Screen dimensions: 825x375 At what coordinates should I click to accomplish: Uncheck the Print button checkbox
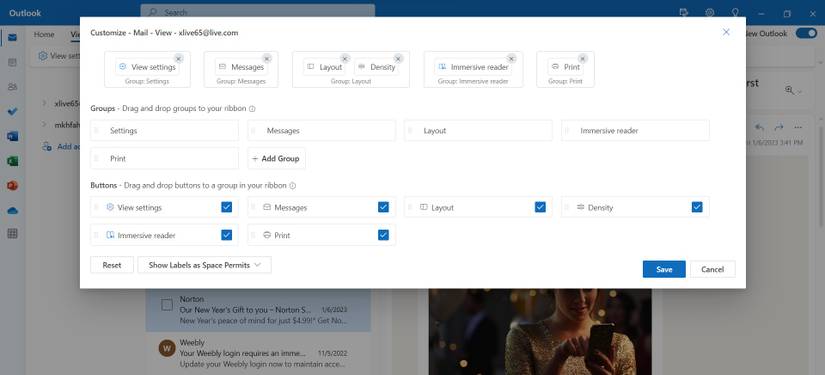pos(384,235)
